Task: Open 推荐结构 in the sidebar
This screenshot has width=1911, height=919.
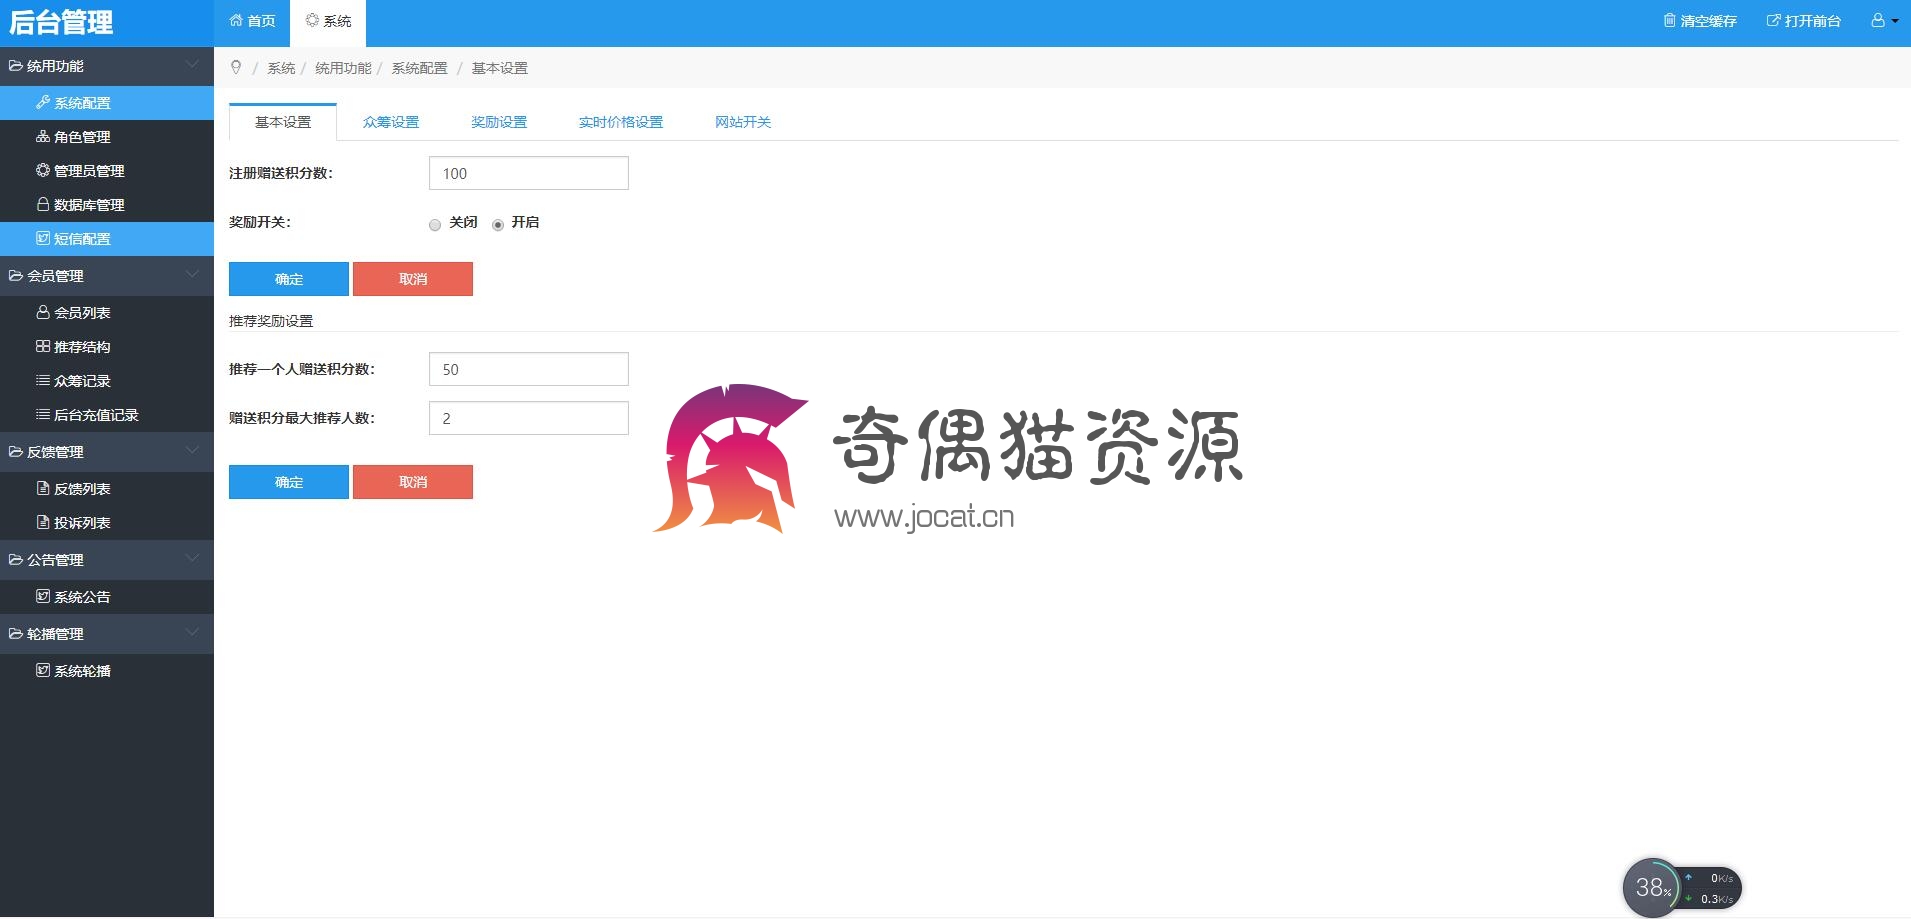Action: [107, 347]
